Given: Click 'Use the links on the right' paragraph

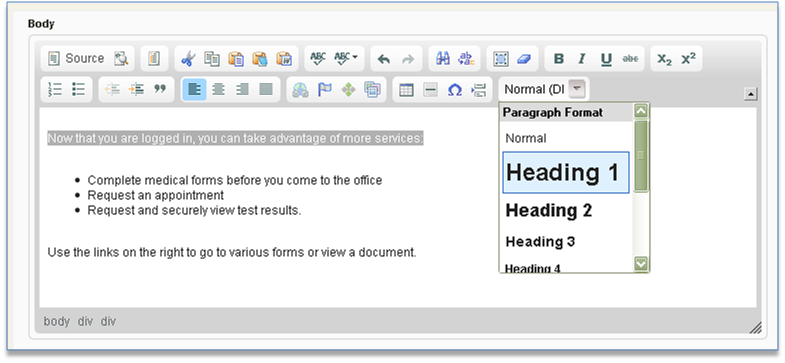Looking at the screenshot, I should pos(232,252).
